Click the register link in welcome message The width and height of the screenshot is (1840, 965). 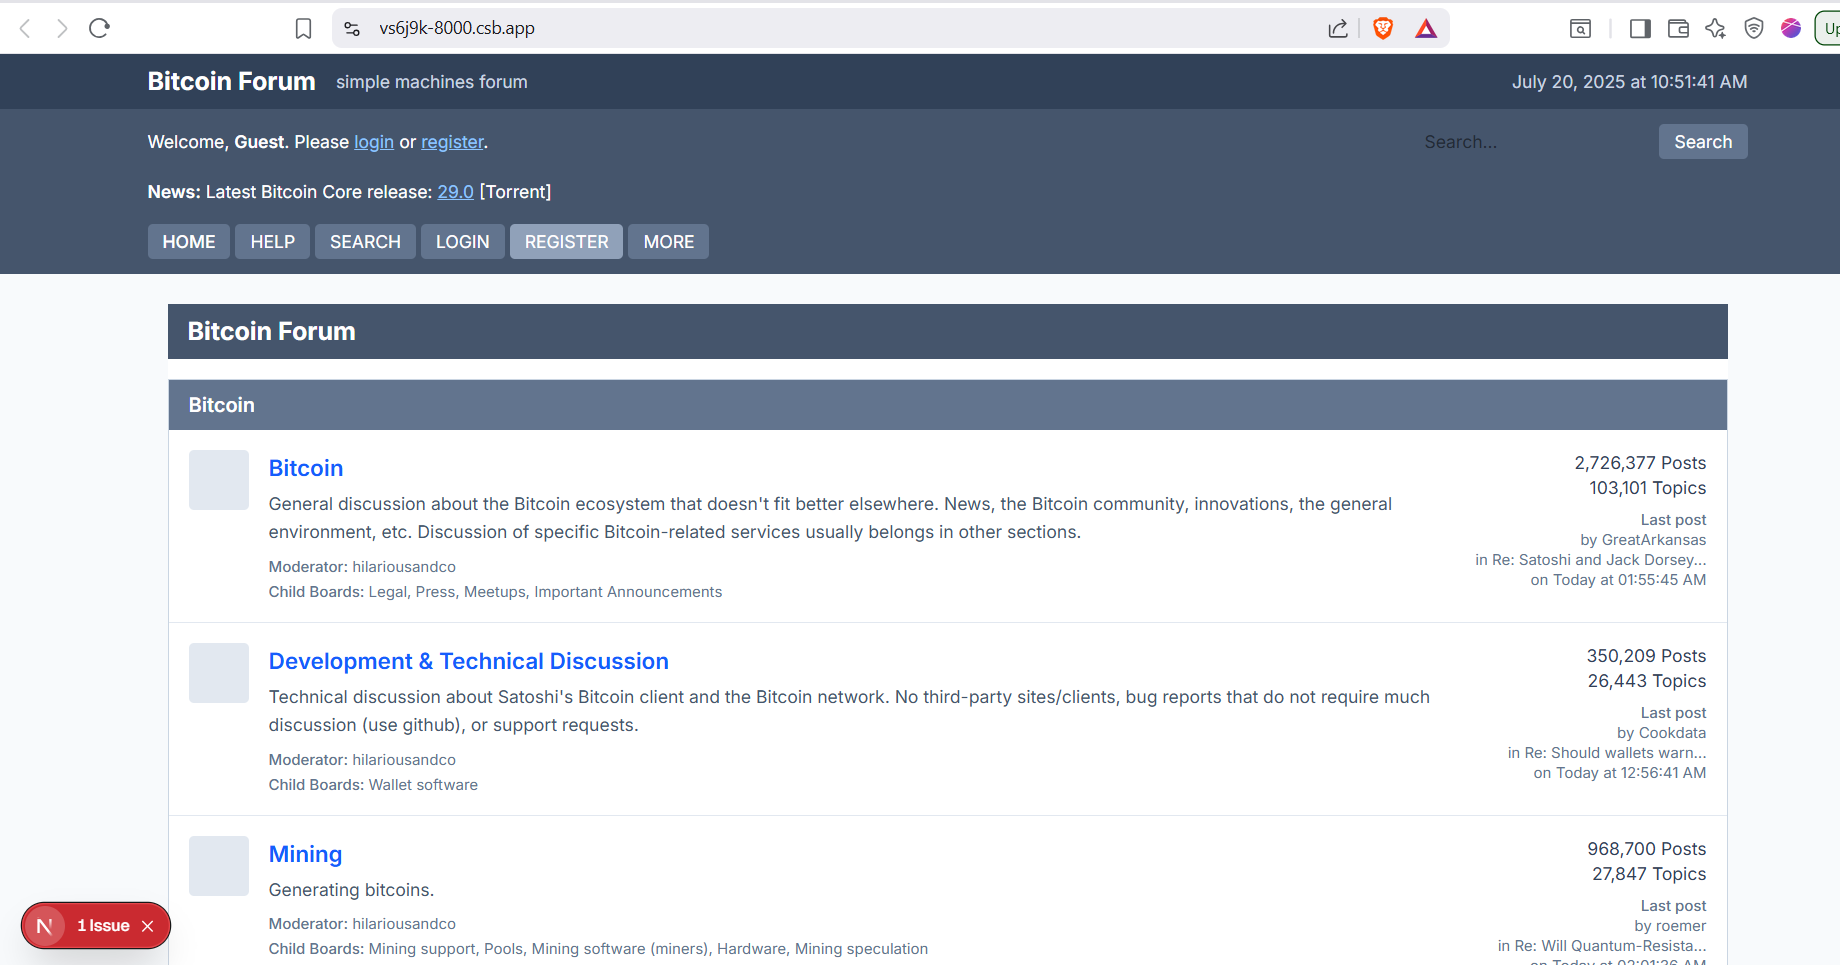click(x=452, y=142)
